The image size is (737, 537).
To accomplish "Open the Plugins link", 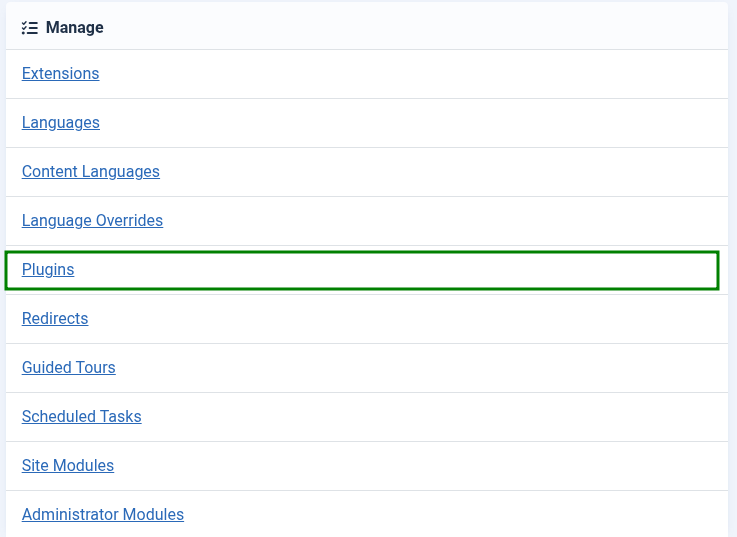I will pyautogui.click(x=48, y=270).
